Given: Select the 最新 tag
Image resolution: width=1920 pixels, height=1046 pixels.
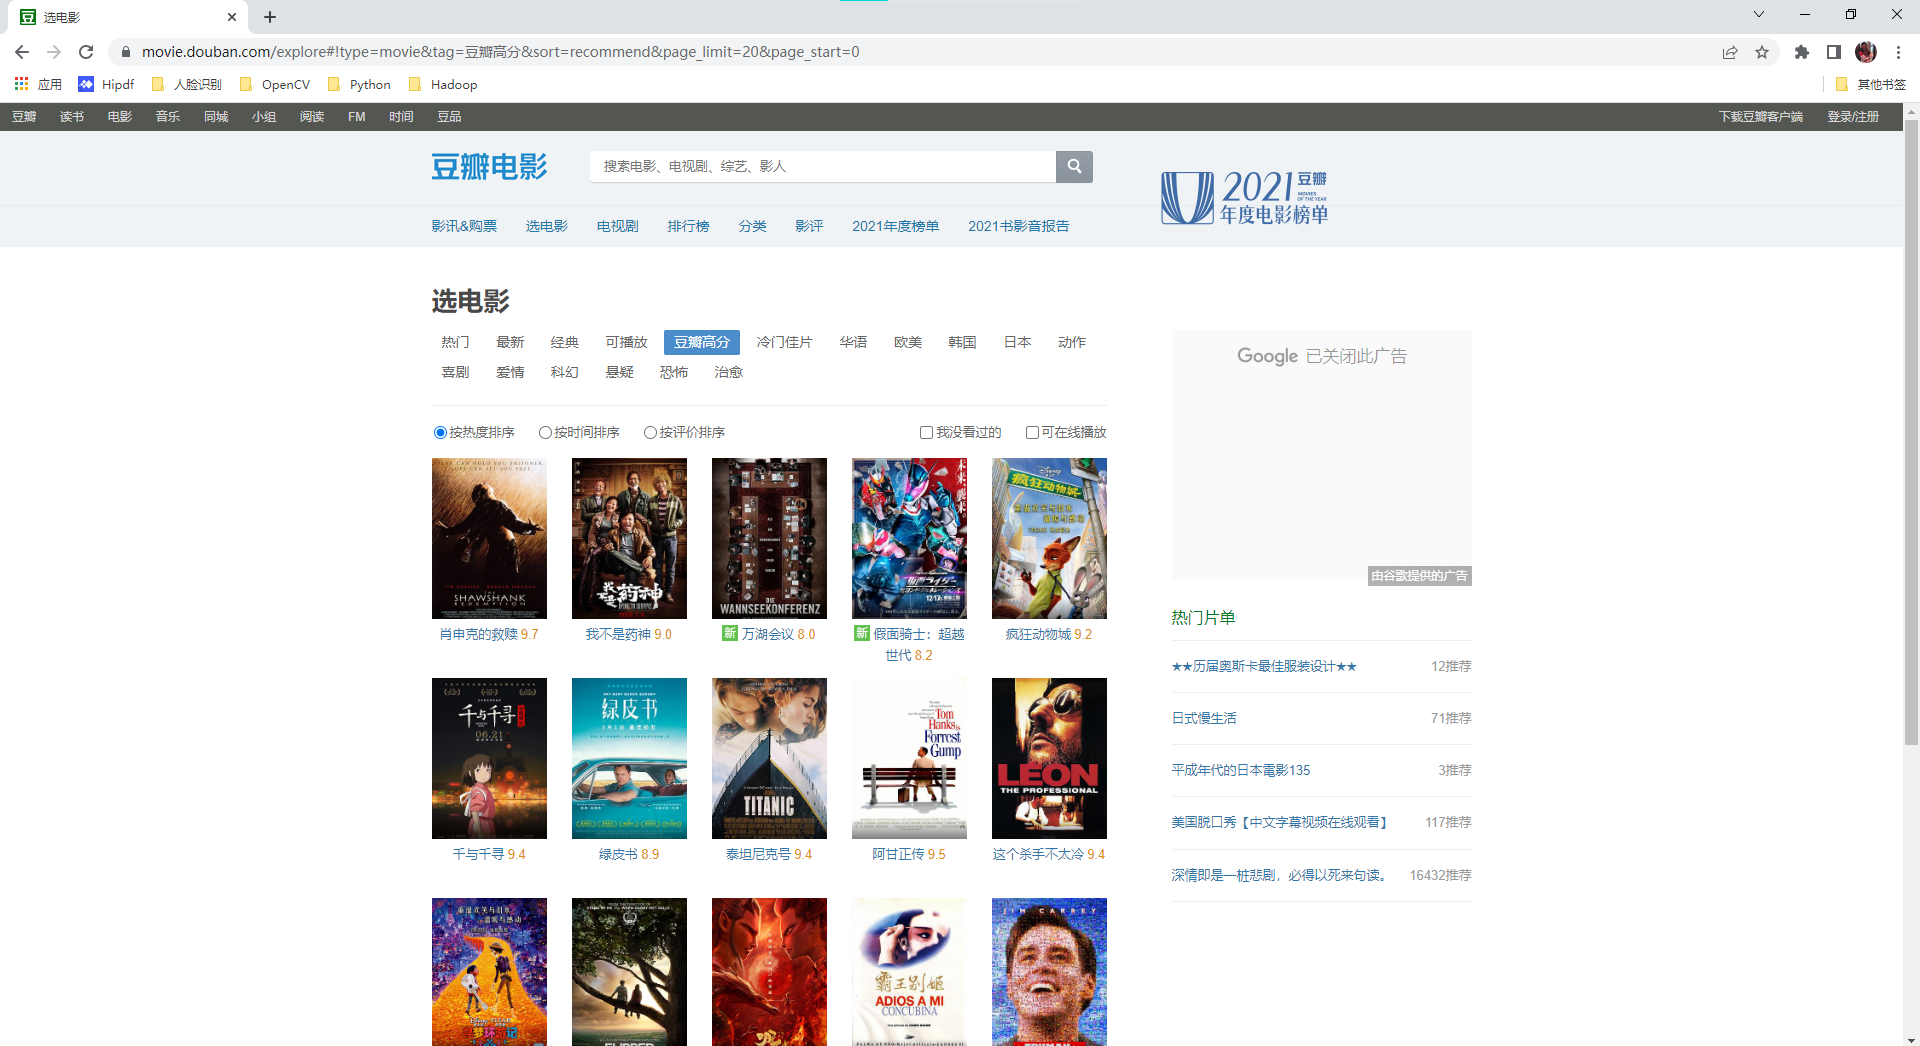Looking at the screenshot, I should 510,342.
